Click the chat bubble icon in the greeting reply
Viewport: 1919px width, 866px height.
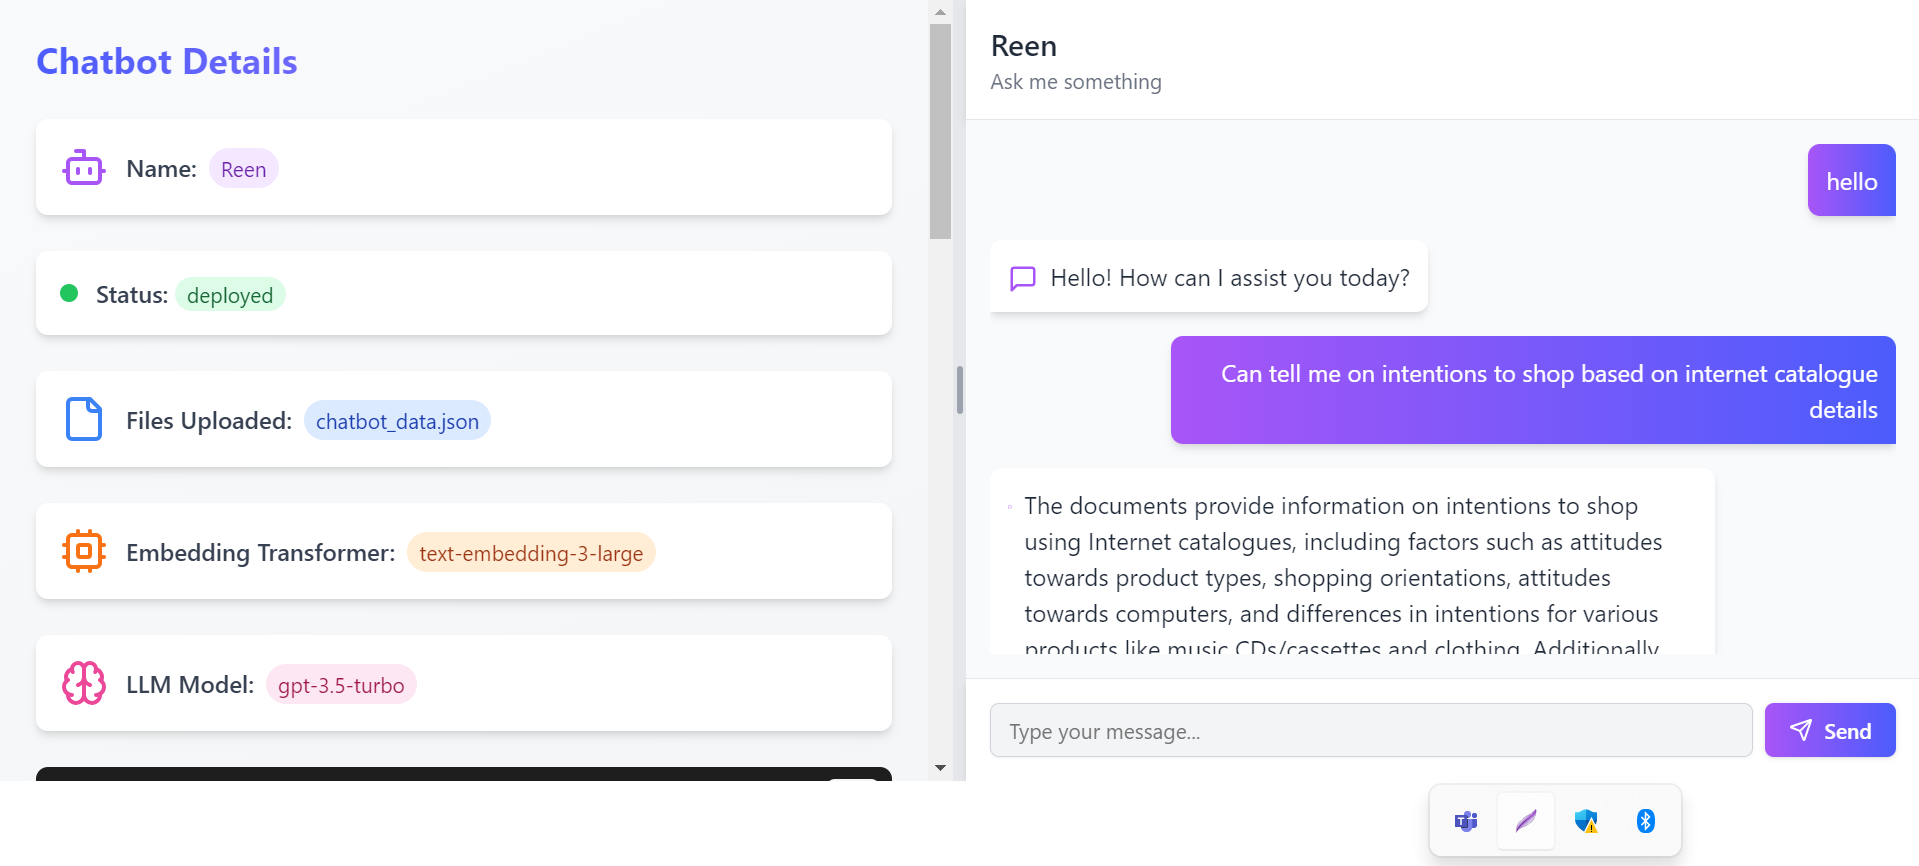click(1022, 278)
